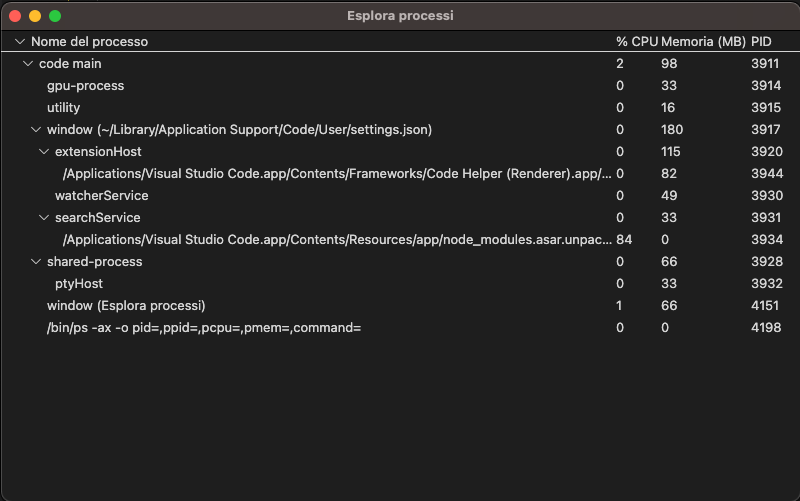800x501 pixels.
Task: Click memory value 180
Action: (672, 130)
